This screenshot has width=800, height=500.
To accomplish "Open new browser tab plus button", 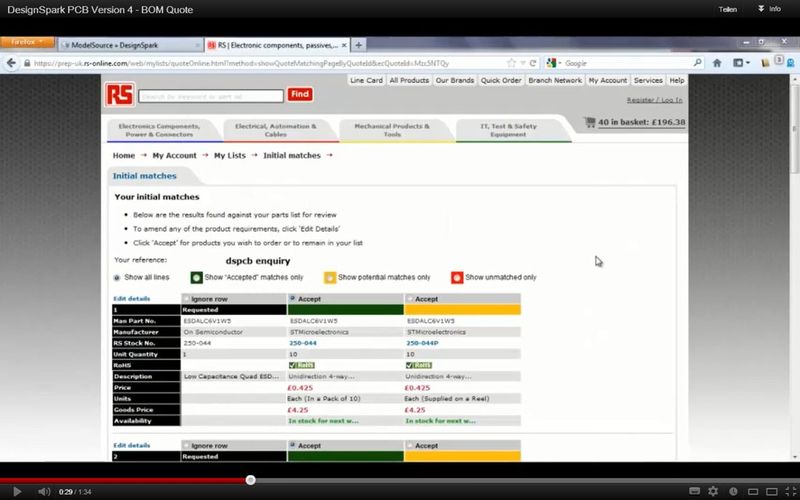I will [x=359, y=45].
